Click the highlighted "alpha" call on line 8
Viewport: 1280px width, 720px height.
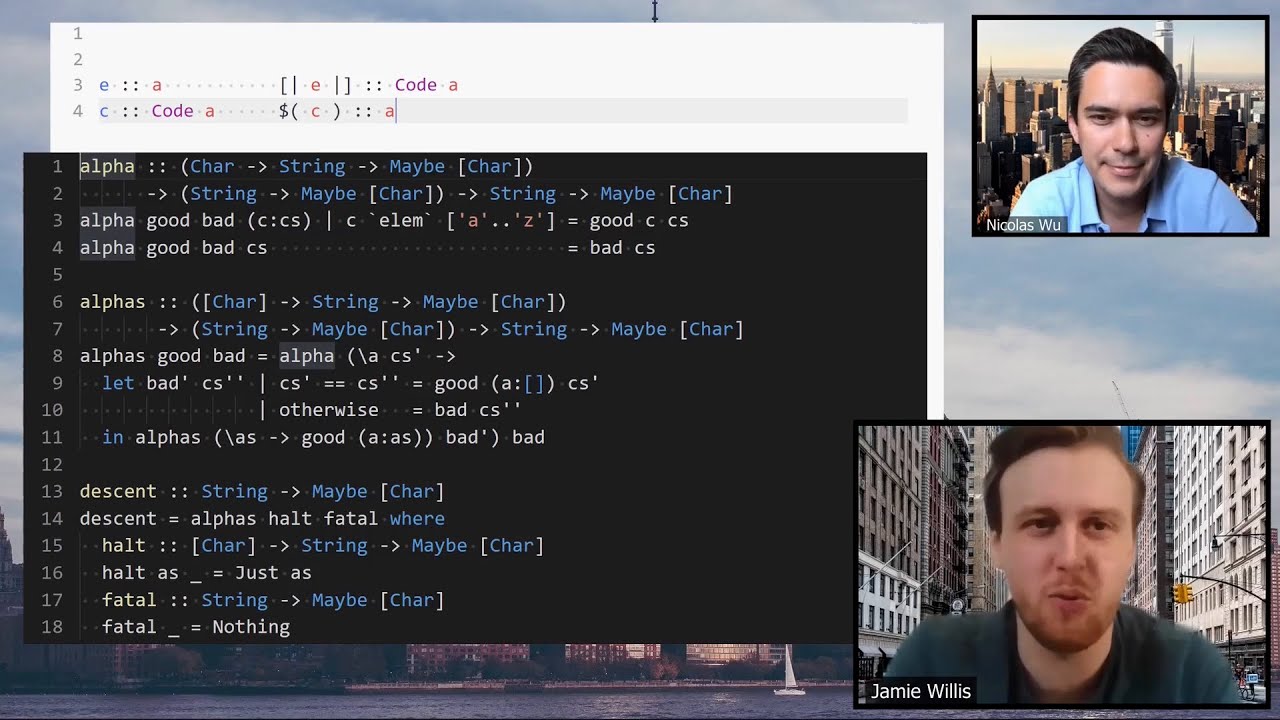(x=306, y=356)
